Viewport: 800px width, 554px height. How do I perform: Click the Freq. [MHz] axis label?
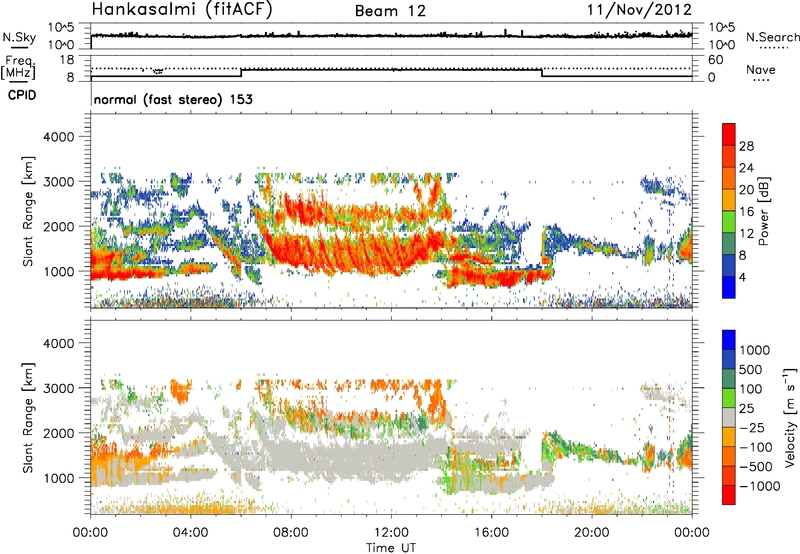(x=19, y=67)
